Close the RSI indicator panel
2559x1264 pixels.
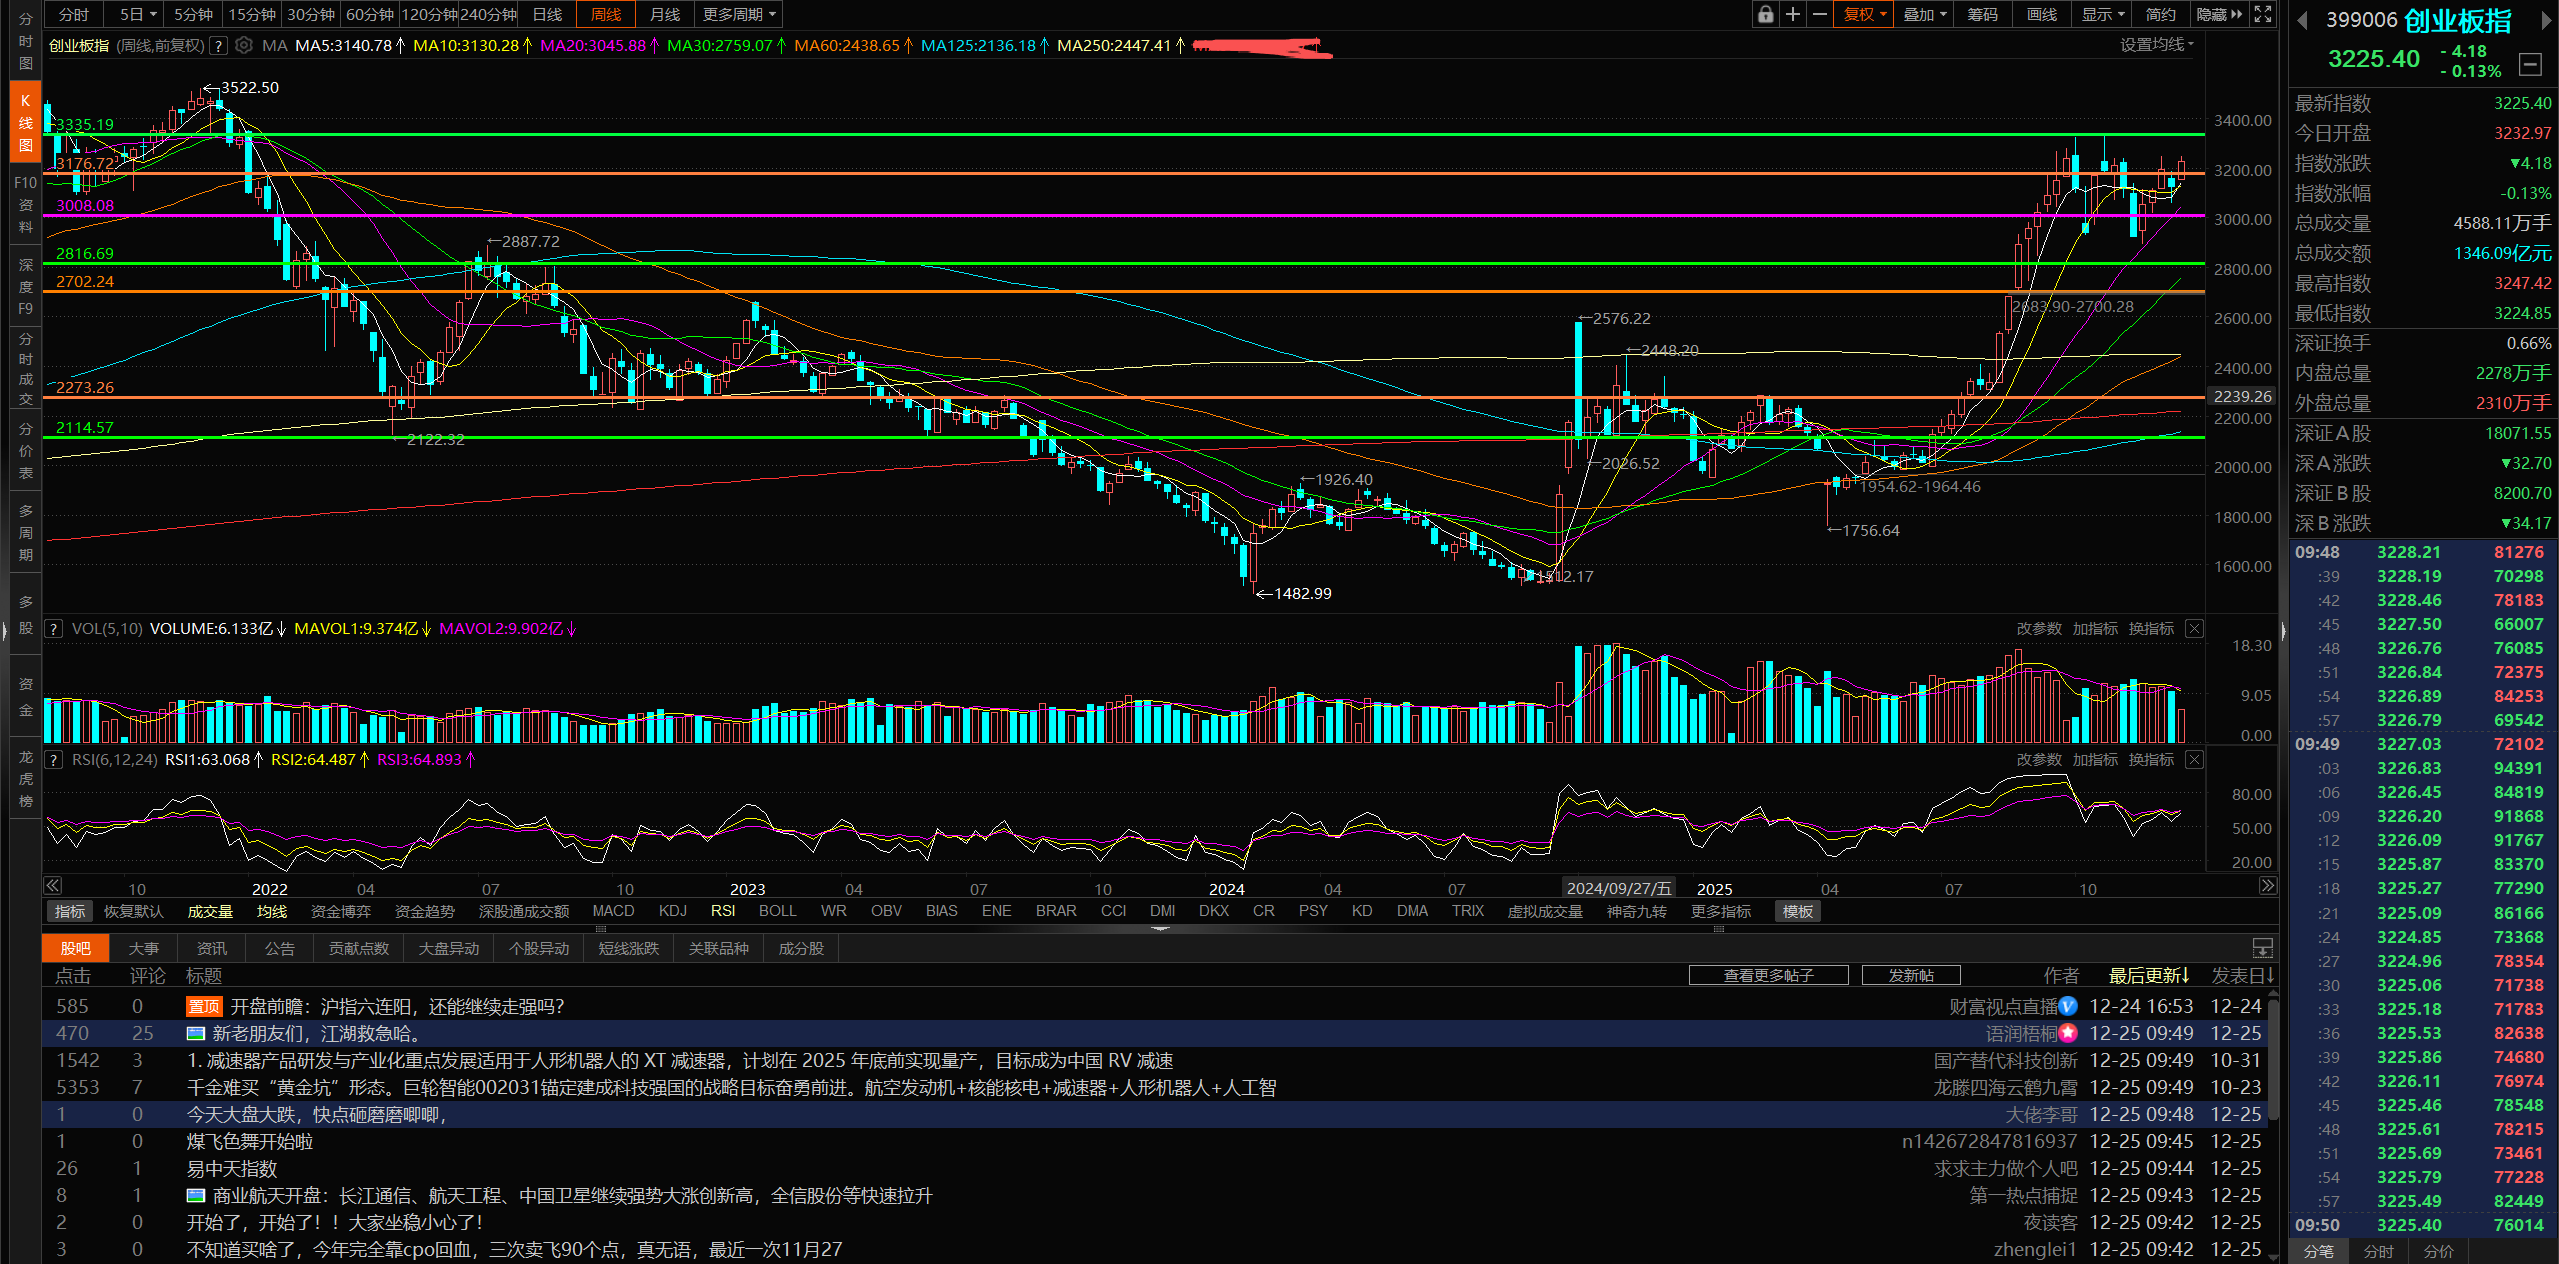(2194, 760)
